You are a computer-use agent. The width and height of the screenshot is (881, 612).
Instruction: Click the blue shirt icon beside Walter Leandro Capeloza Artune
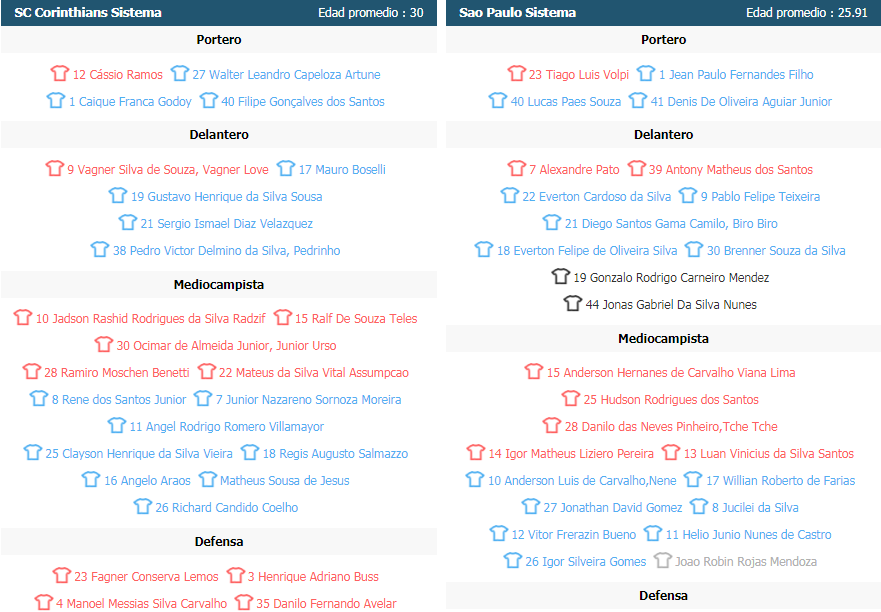tap(180, 73)
